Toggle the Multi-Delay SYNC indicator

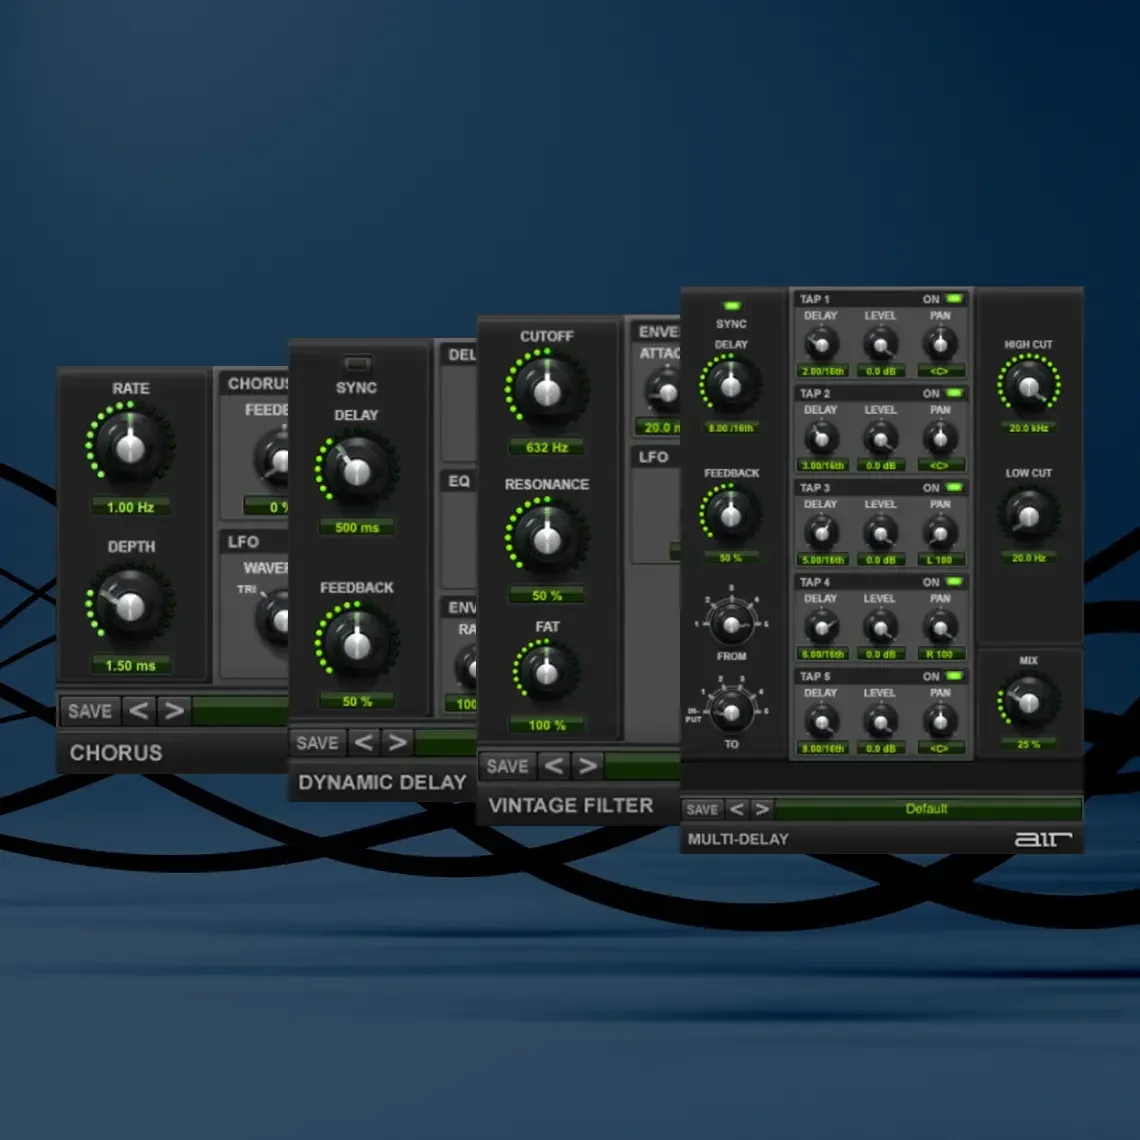[731, 306]
